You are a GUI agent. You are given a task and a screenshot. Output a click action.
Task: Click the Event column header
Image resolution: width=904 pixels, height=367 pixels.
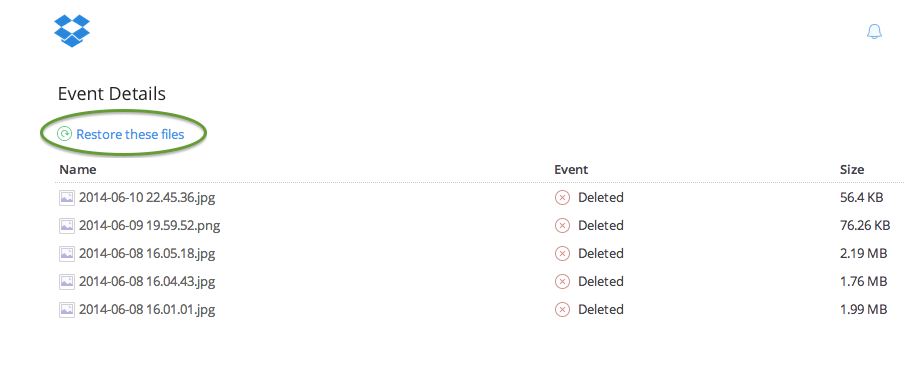click(x=571, y=169)
